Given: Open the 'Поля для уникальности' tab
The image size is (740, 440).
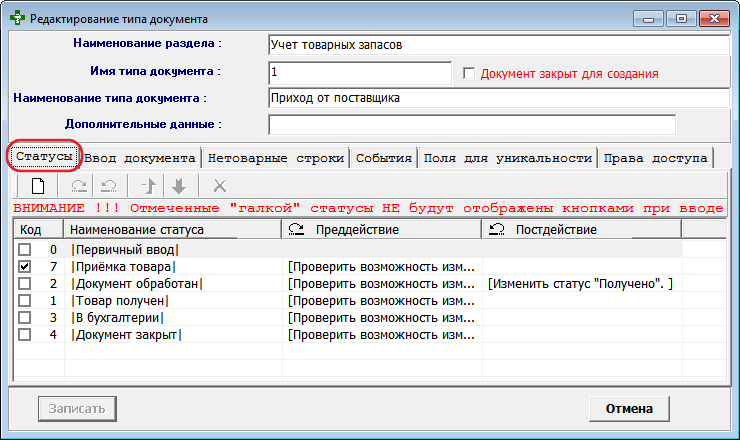Looking at the screenshot, I should click(x=508, y=158).
